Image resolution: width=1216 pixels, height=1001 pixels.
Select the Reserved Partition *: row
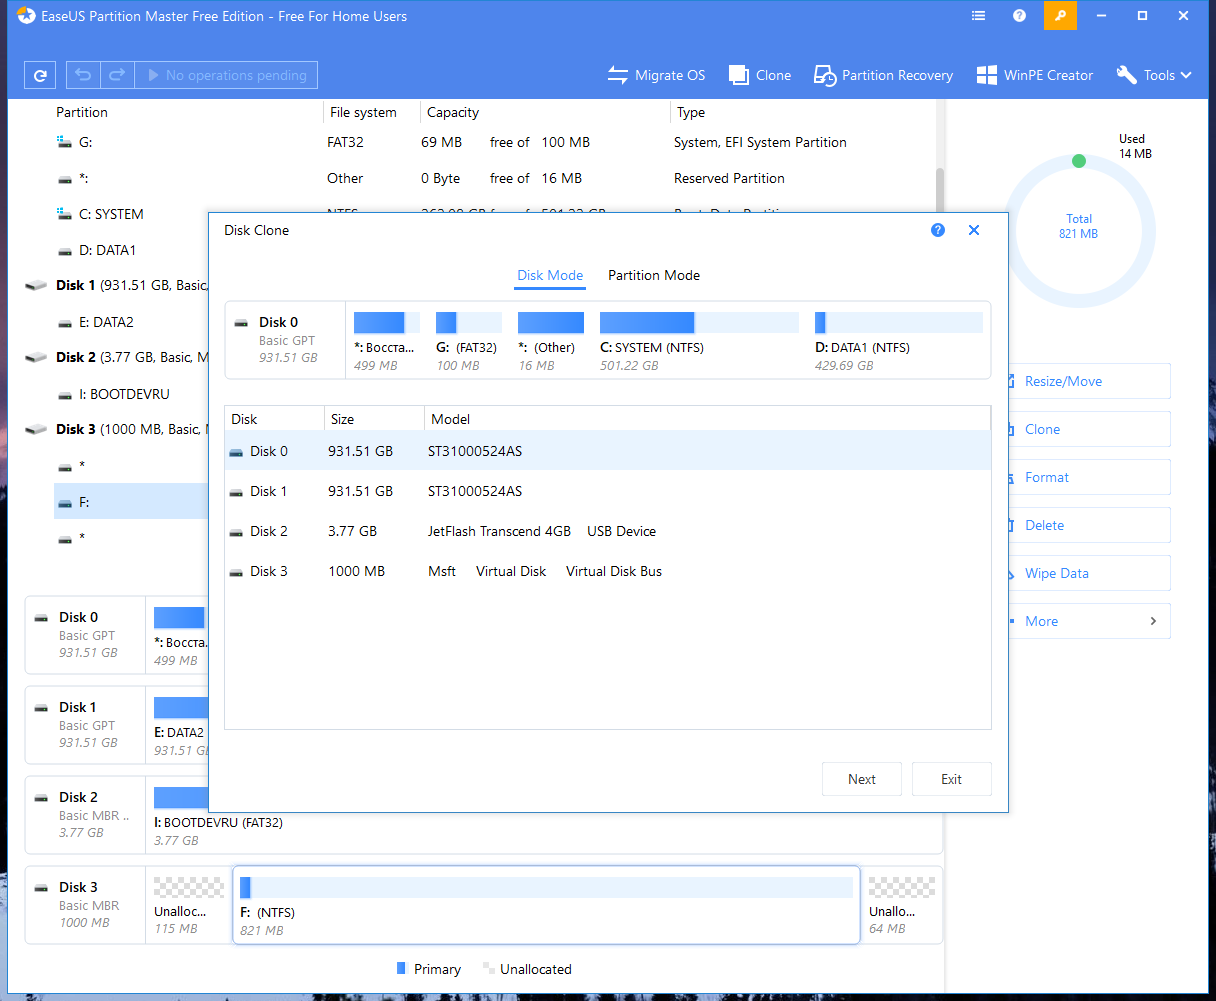(494, 178)
